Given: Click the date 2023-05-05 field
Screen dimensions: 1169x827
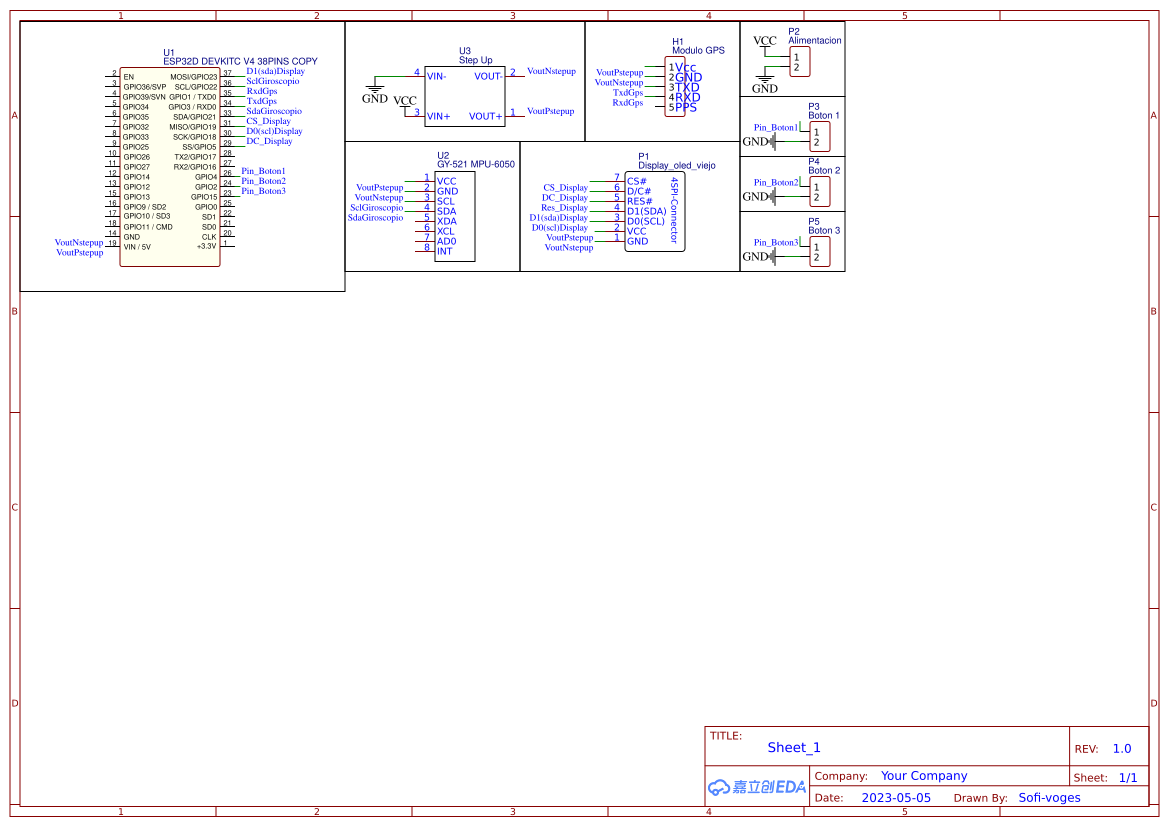Looking at the screenshot, I should (x=895, y=798).
